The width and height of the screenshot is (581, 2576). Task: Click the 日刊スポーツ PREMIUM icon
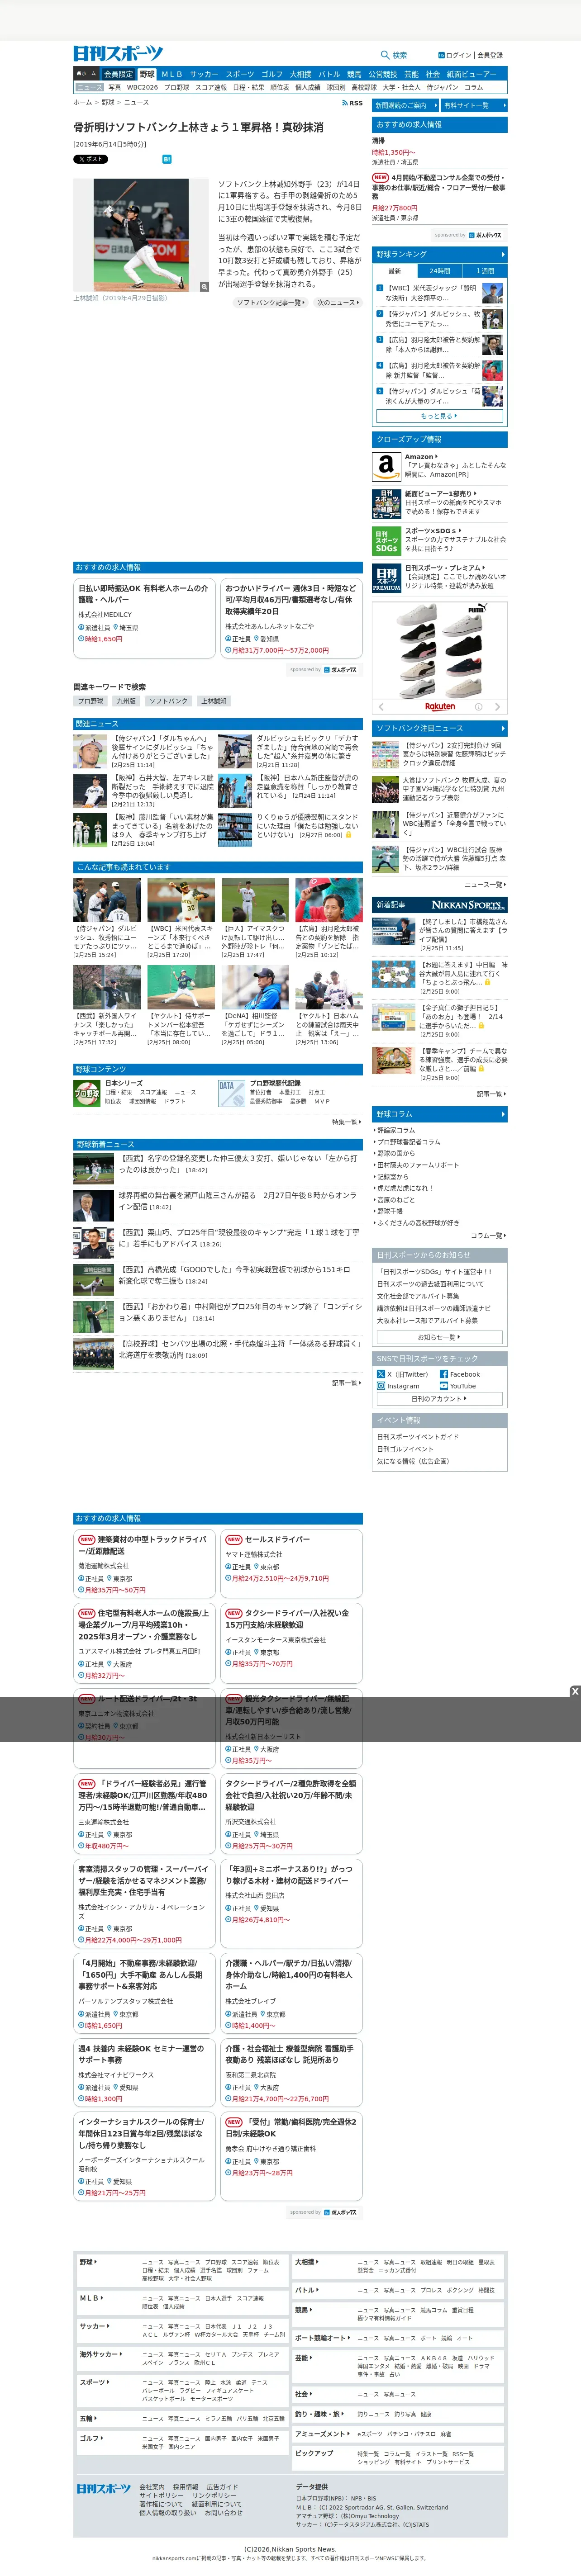coord(386,578)
